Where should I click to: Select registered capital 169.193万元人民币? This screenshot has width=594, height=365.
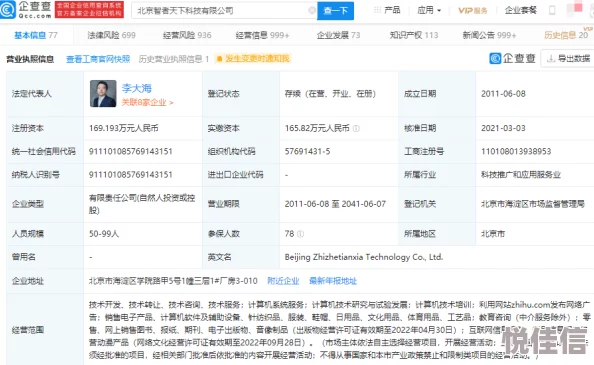[123, 128]
